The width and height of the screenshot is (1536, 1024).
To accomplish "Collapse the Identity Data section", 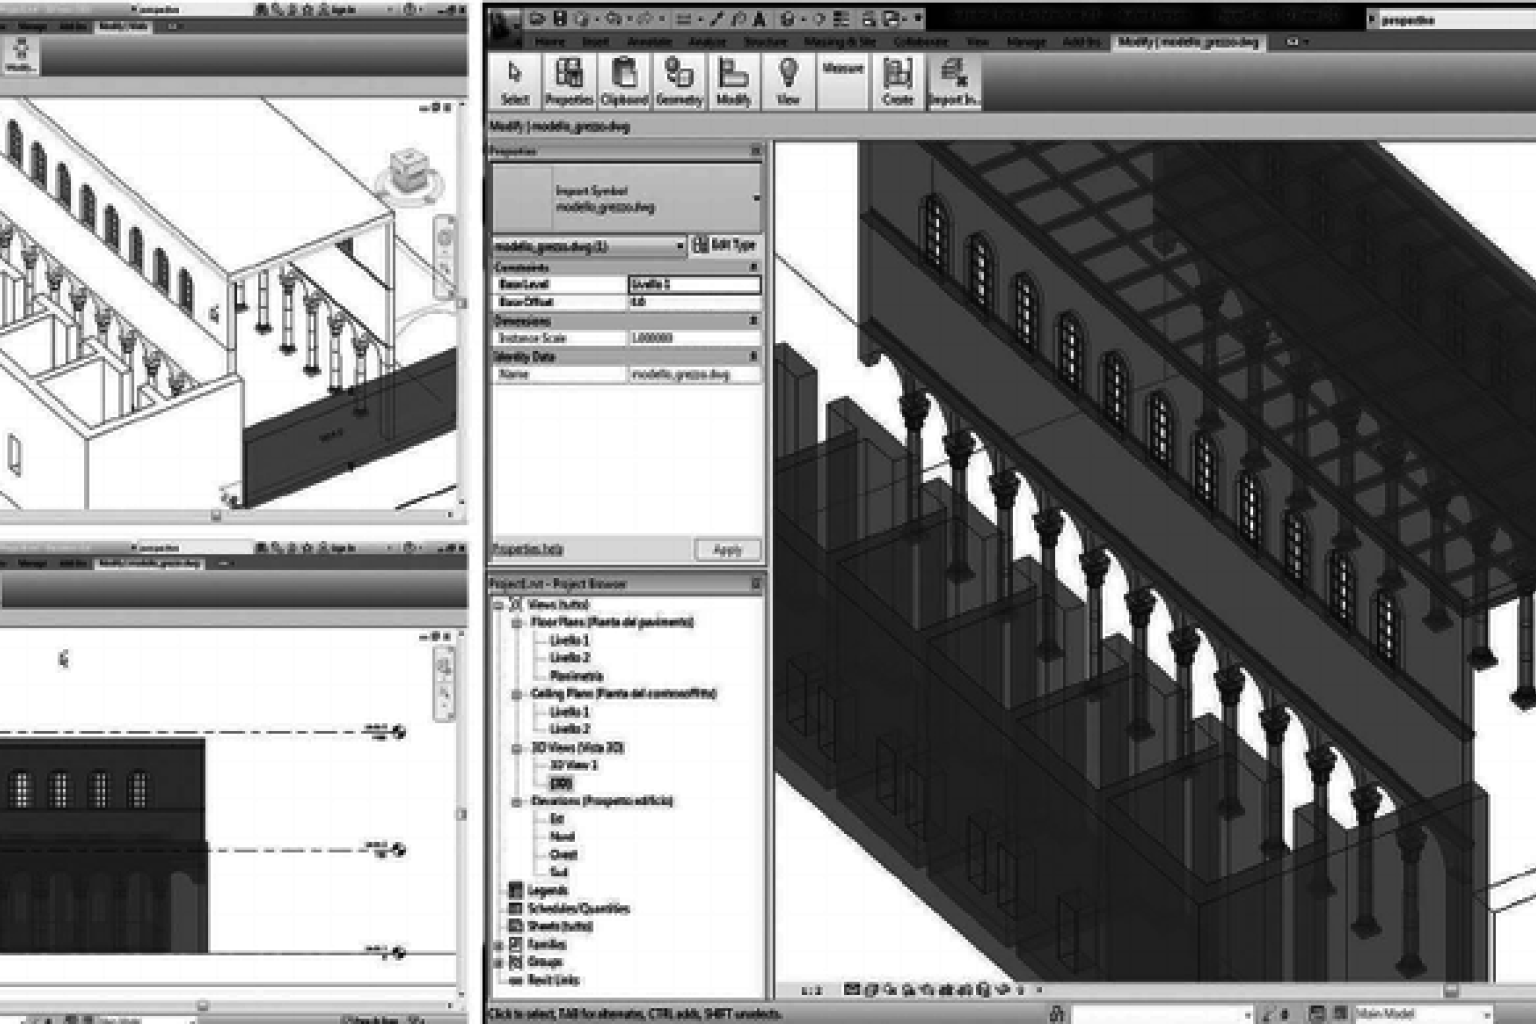I will [x=754, y=357].
